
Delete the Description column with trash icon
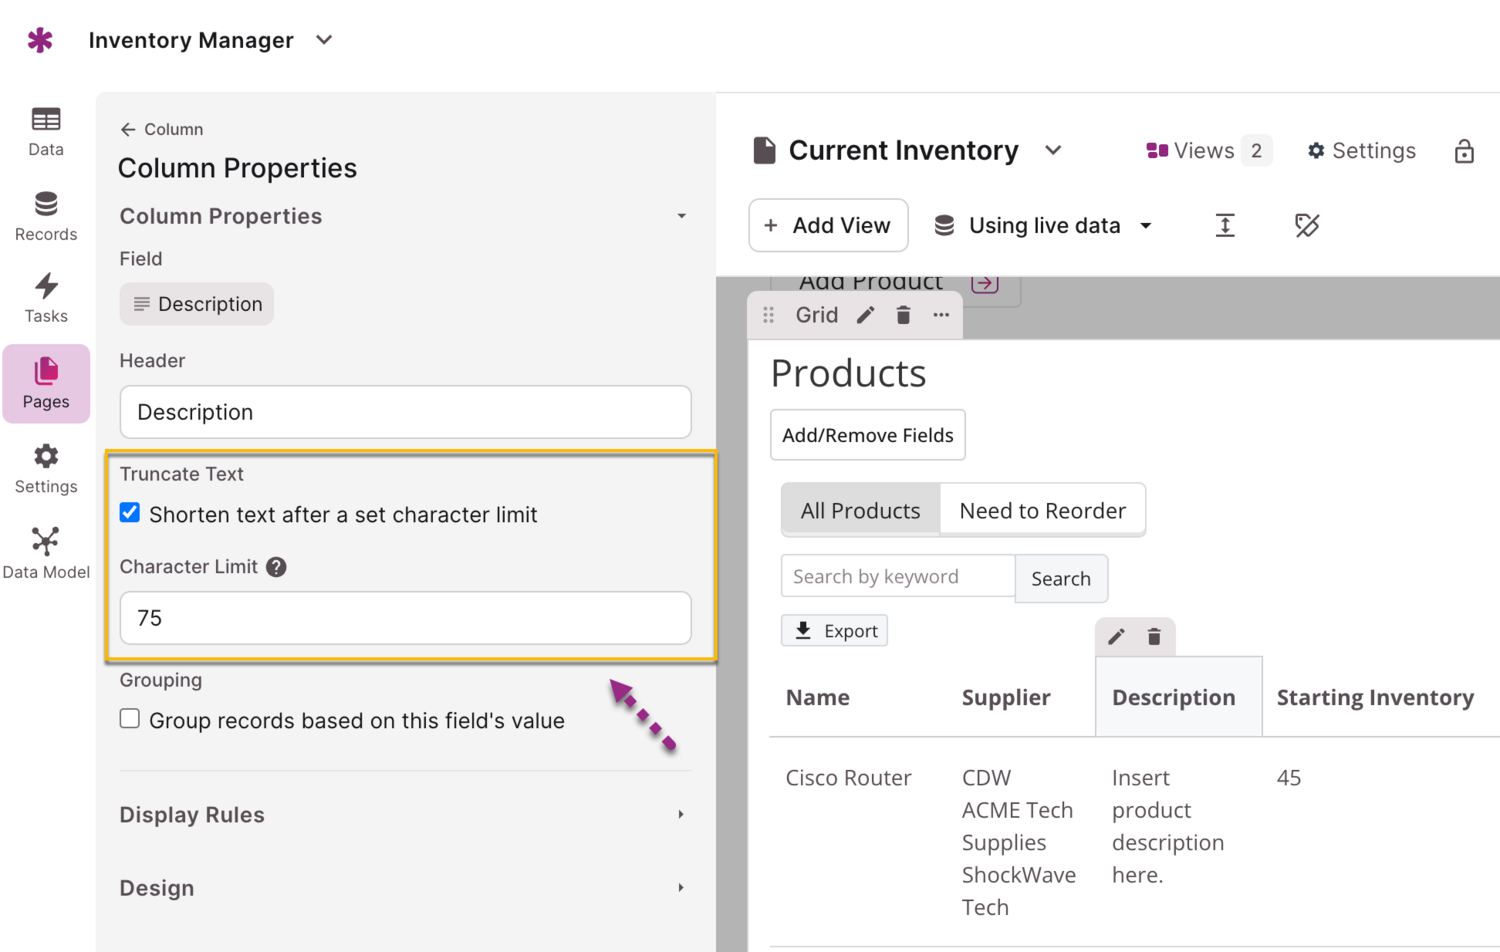tap(1154, 637)
